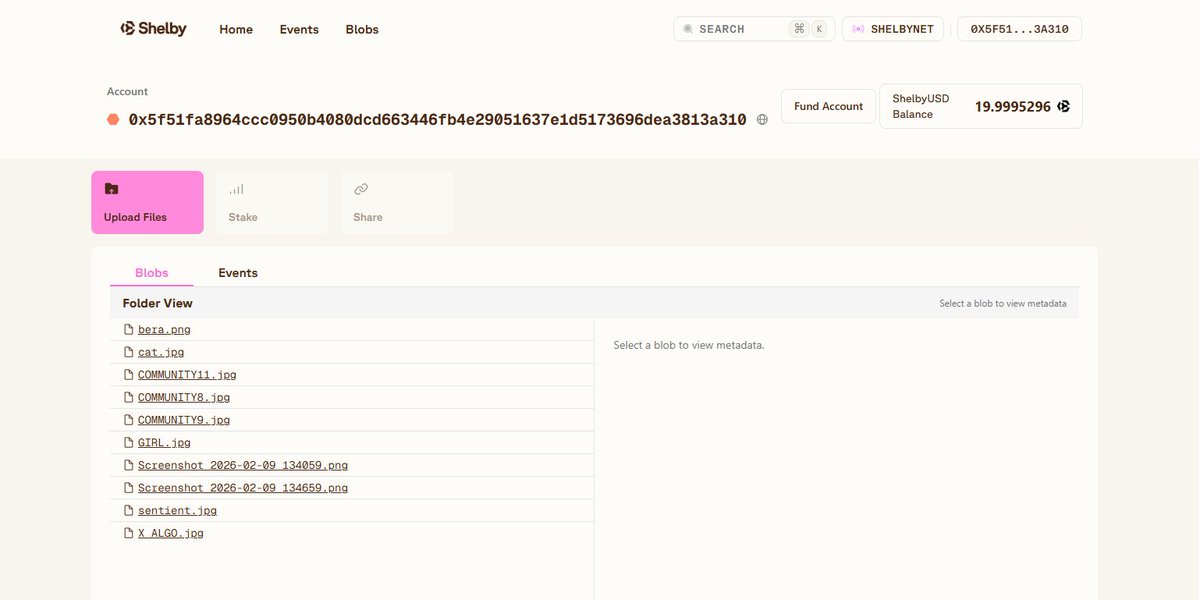Select COMMUNITY8.jpg
The image size is (1200, 600).
coord(184,397)
